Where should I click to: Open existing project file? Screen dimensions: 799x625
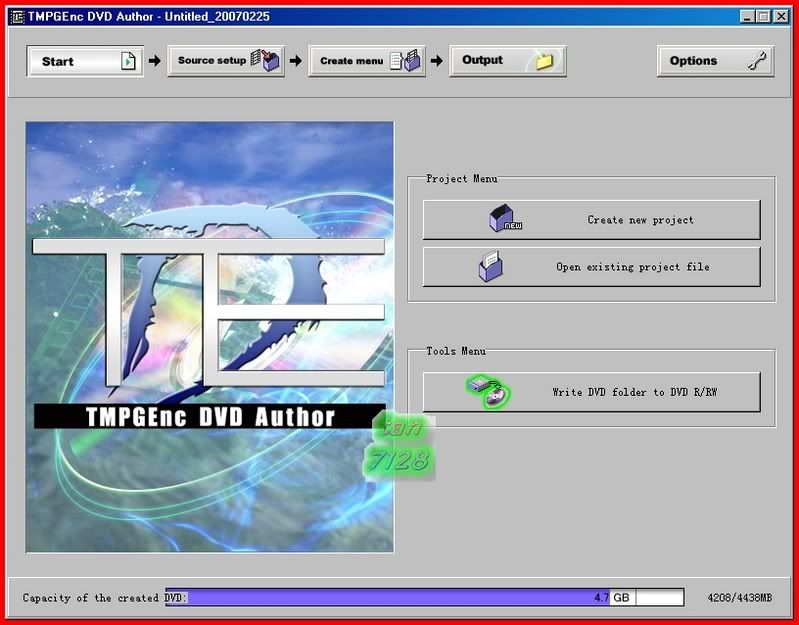click(592, 267)
